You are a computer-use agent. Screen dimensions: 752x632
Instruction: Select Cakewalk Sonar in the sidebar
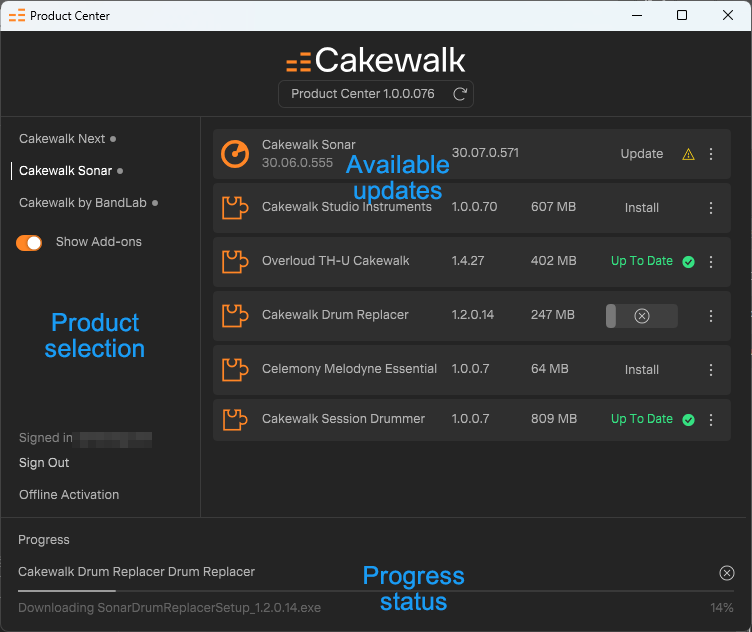click(65, 171)
